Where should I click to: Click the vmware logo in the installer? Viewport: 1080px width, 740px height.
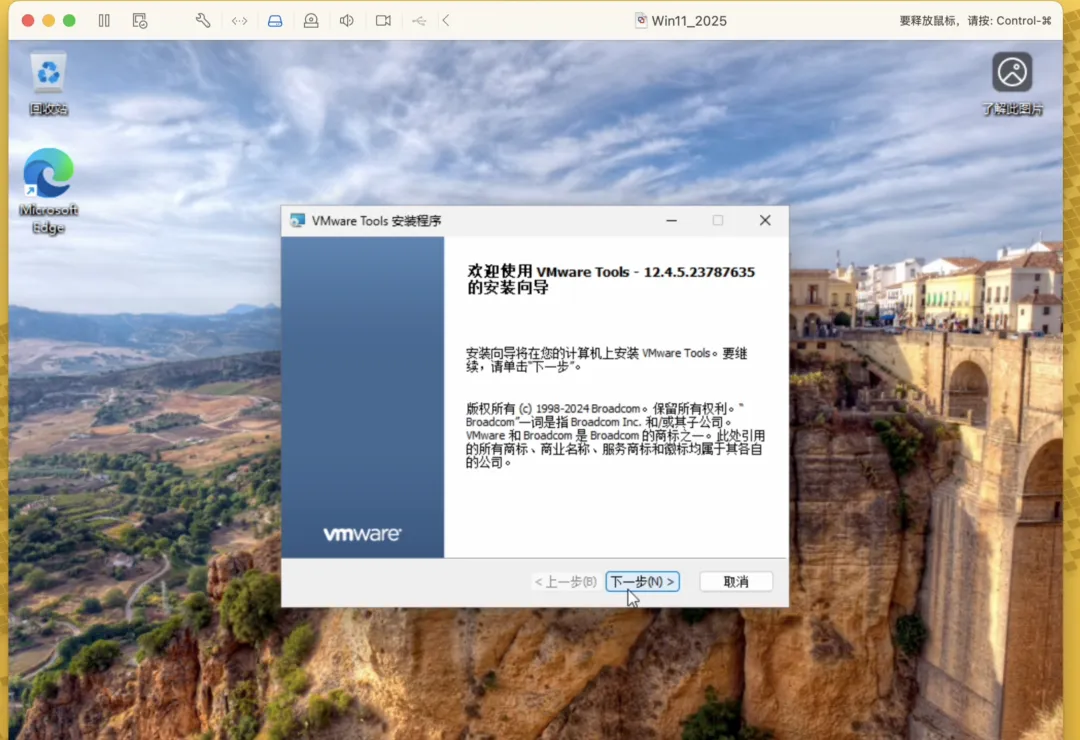362,534
